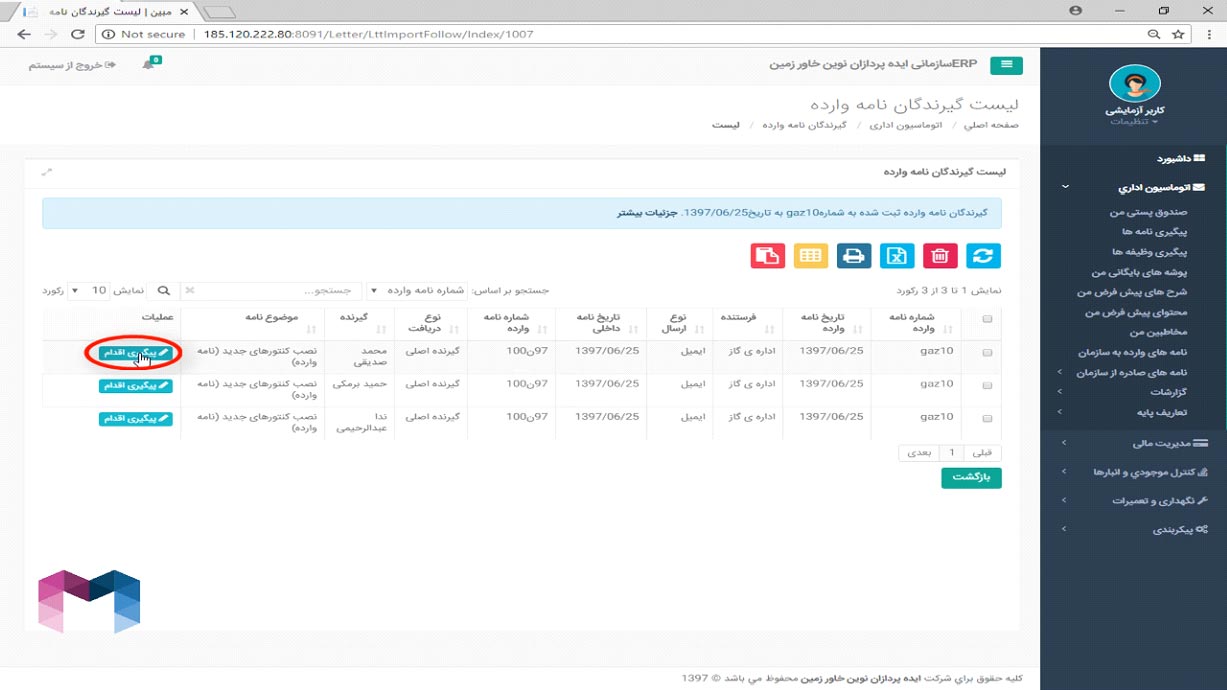Image resolution: width=1227 pixels, height=690 pixels.
Task: Click پیگیری اقدام for ندا عبدالرحیمی
Action: coord(135,419)
